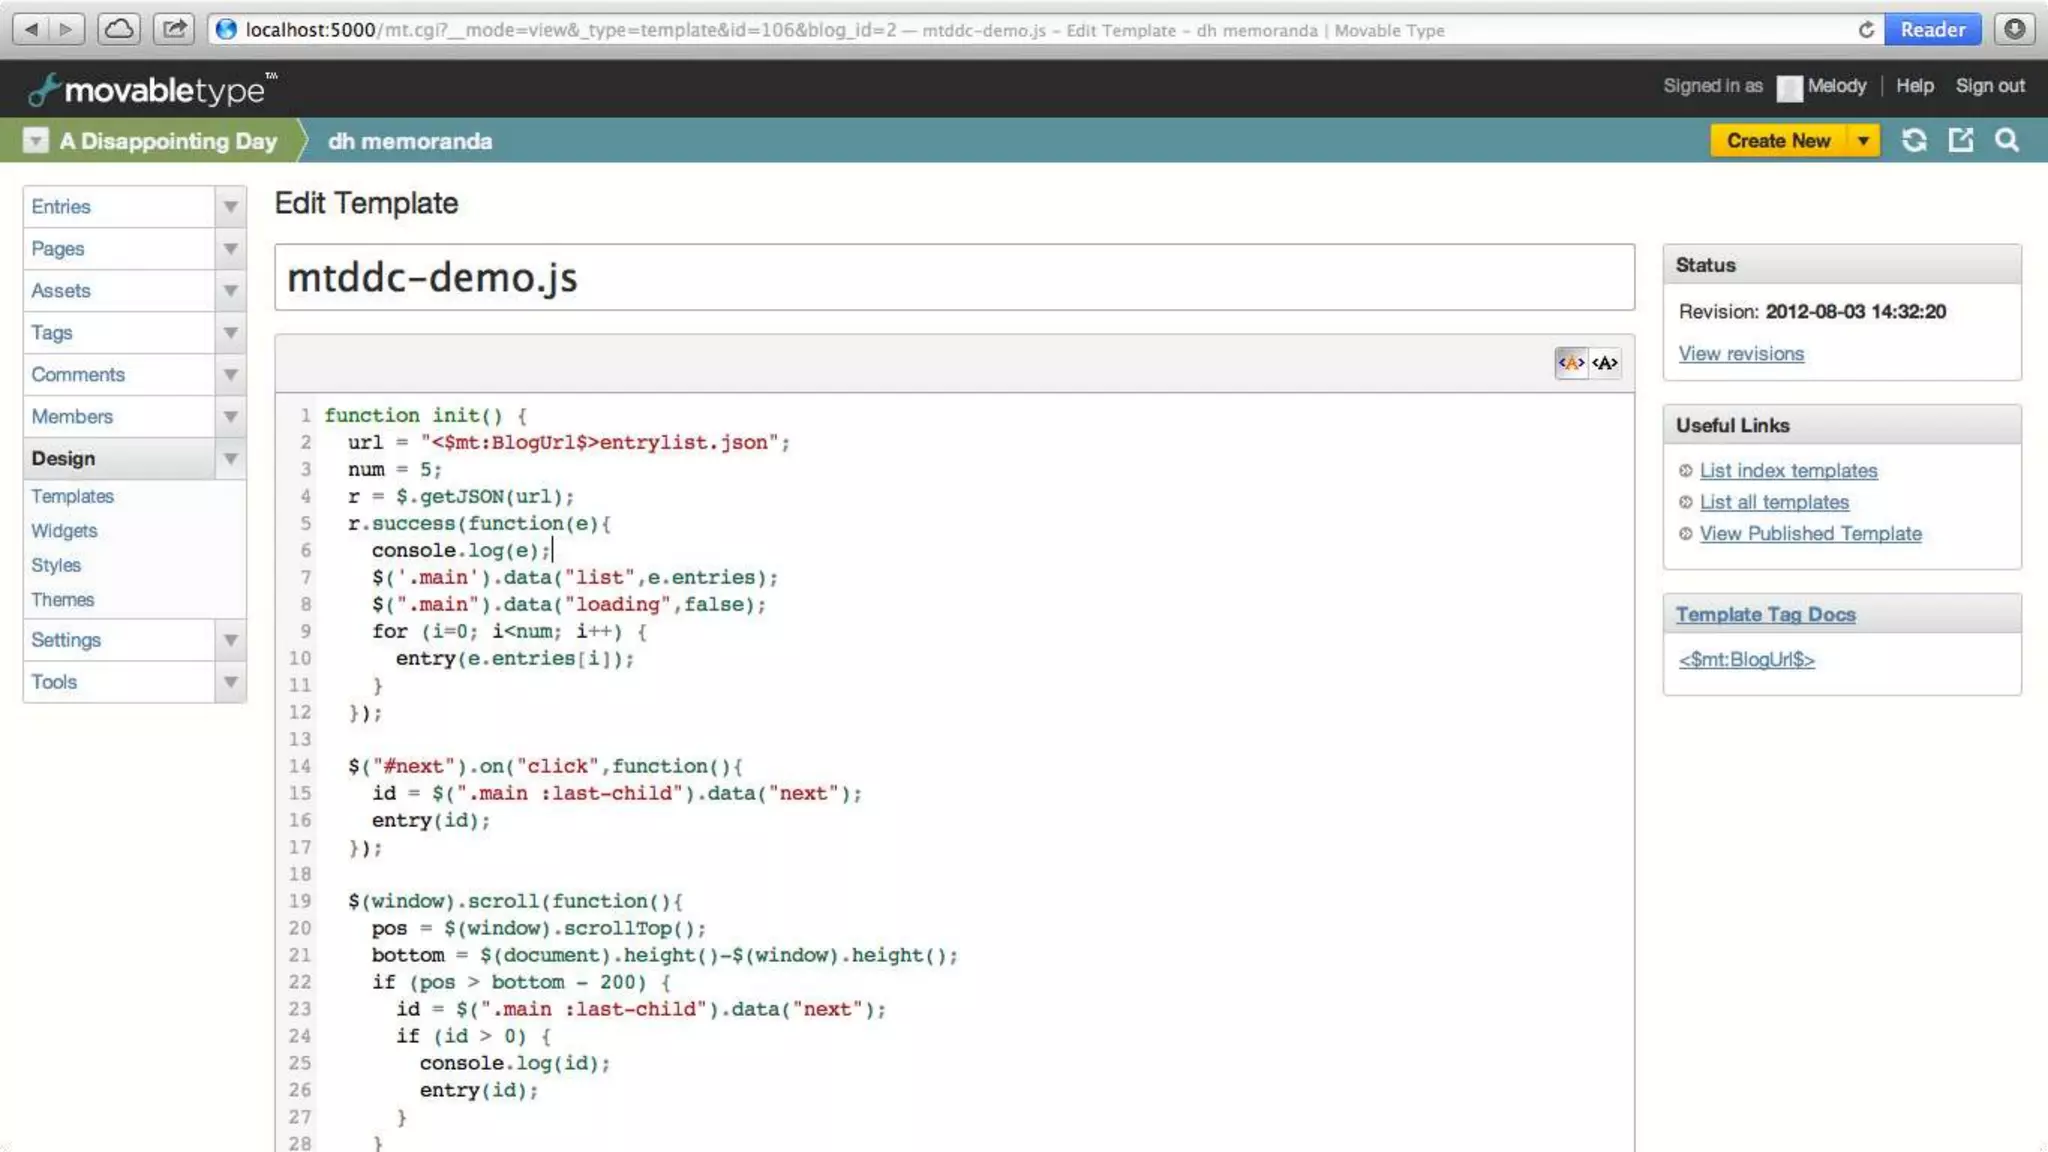The height and width of the screenshot is (1152, 2048).
Task: Click the 'Edit Template' page heading
Action: coord(366,203)
